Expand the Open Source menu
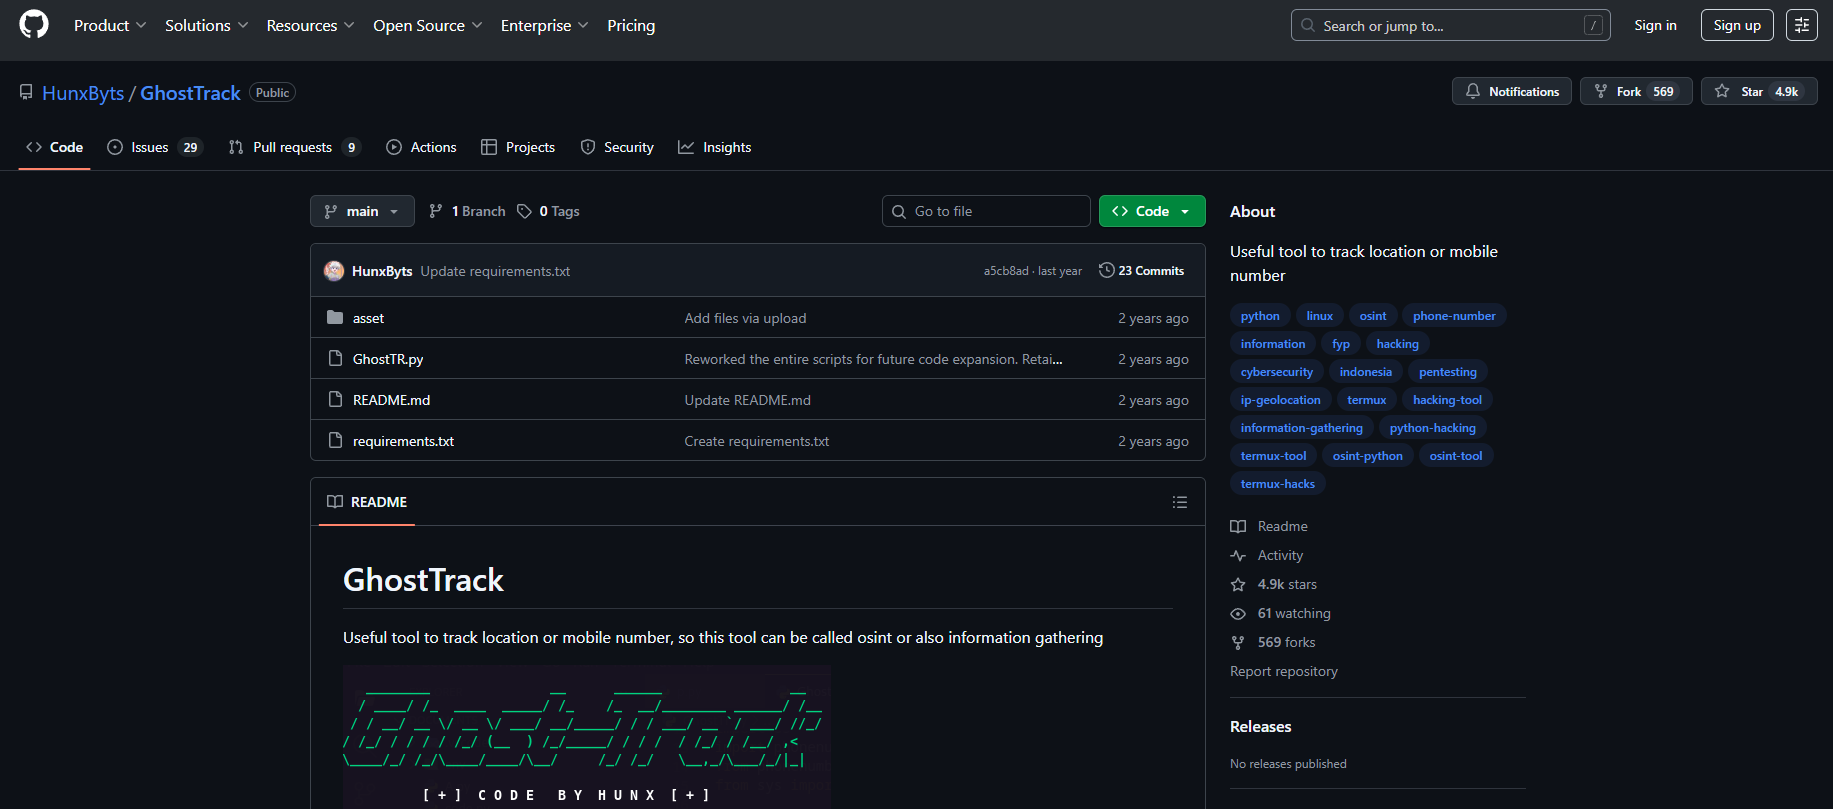1833x809 pixels. point(427,25)
